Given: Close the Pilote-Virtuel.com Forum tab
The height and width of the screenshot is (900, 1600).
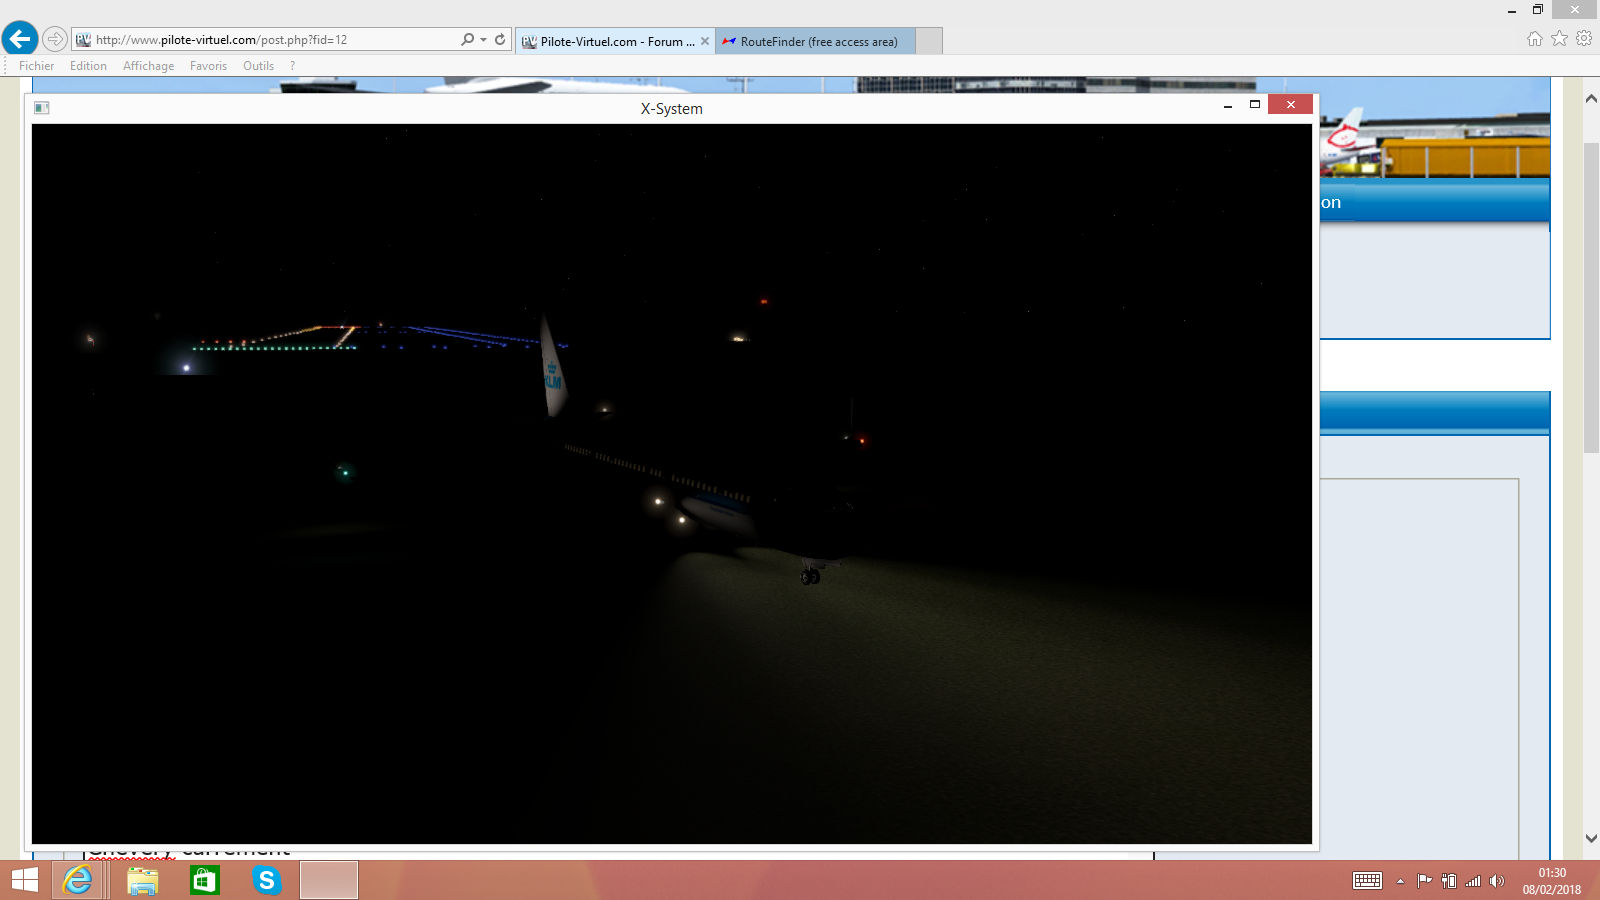Looking at the screenshot, I should (705, 41).
